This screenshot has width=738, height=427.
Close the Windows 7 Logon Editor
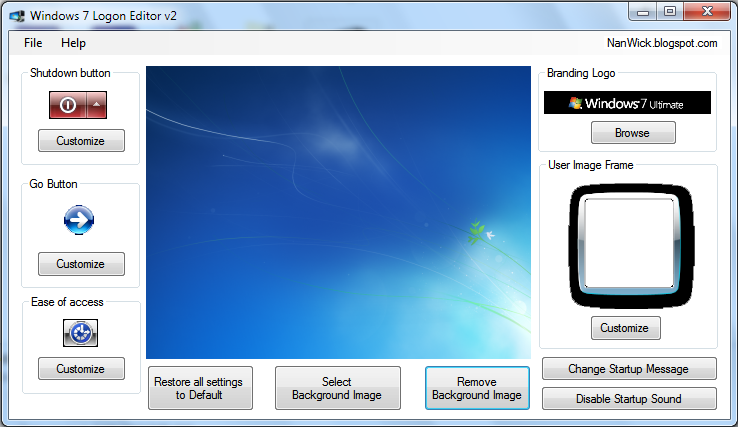point(706,12)
